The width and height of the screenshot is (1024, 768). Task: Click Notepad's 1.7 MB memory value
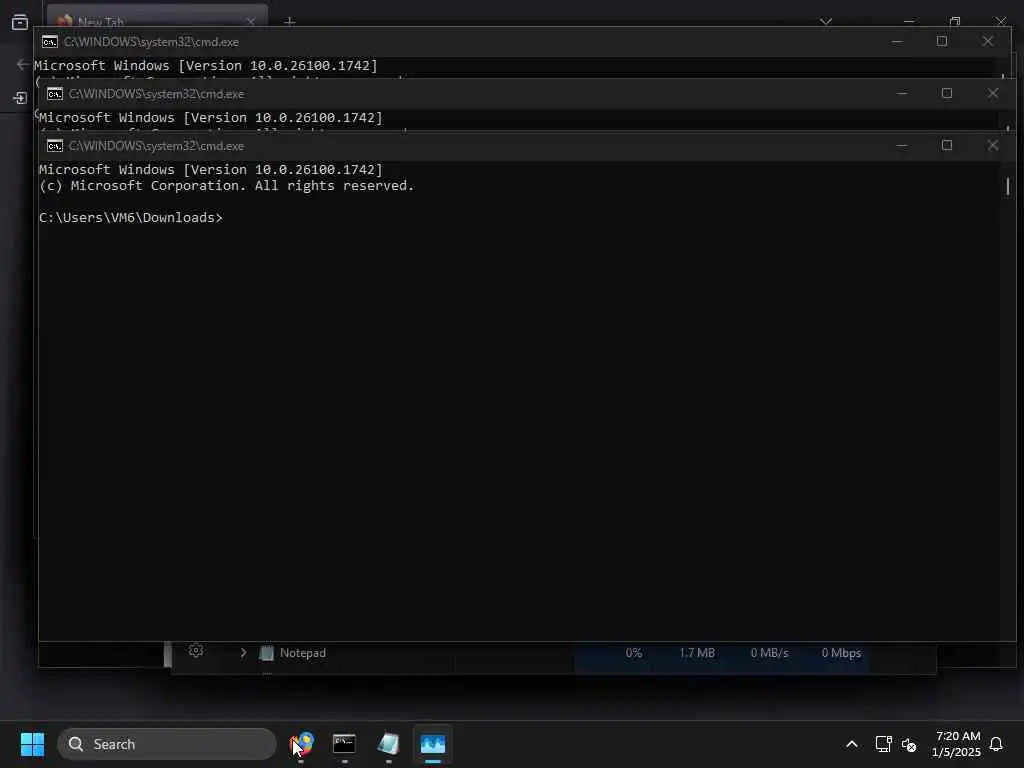tap(697, 652)
